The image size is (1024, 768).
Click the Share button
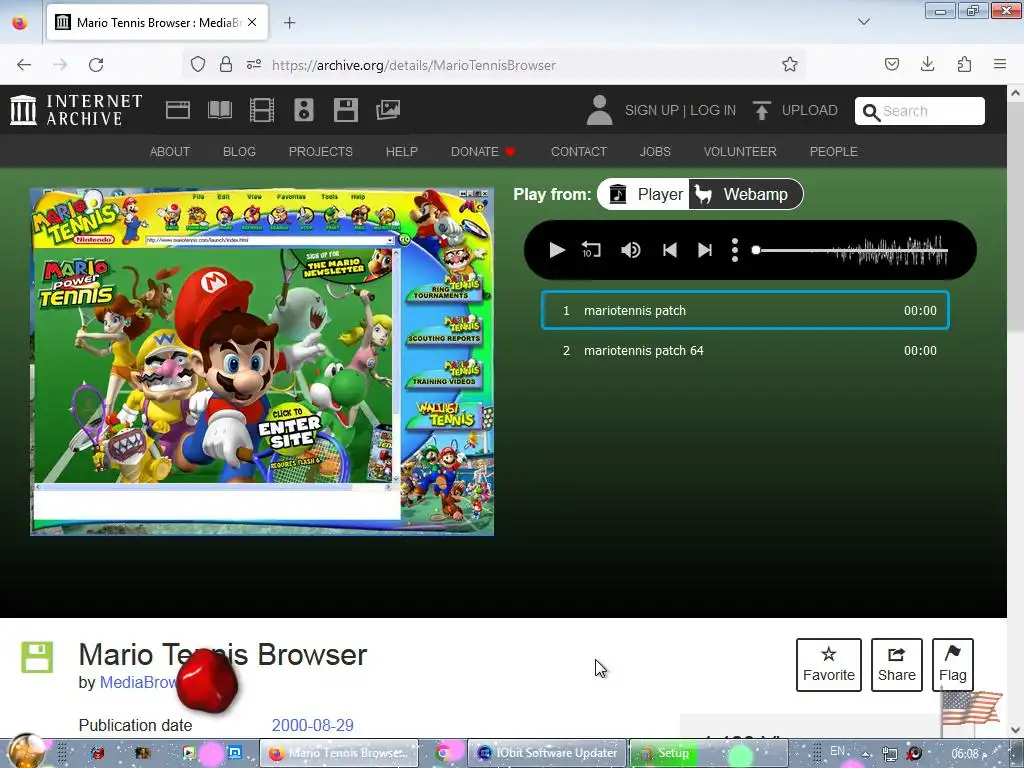(x=897, y=665)
